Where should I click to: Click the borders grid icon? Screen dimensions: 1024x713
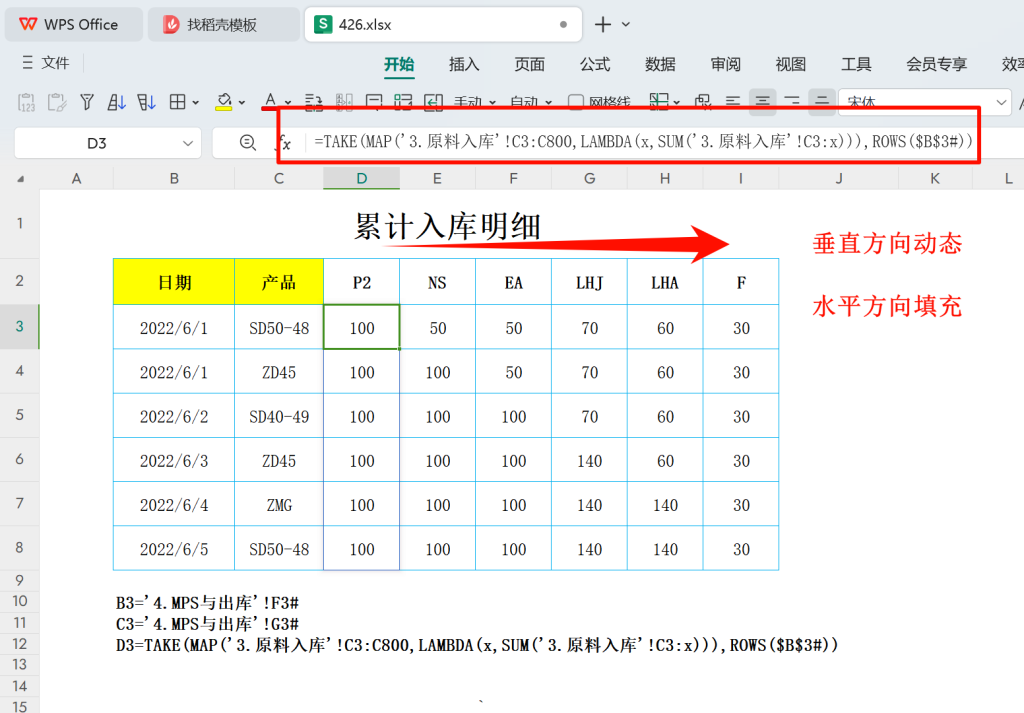click(177, 102)
